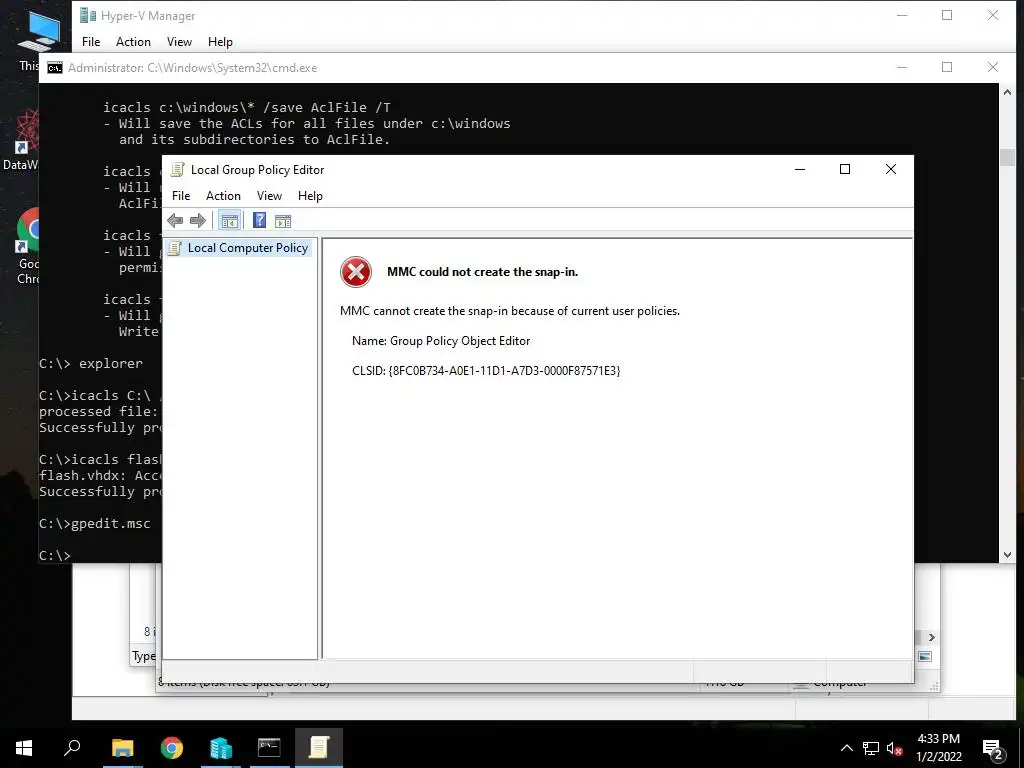The image size is (1024, 768).
Task: Launch Google Chrome from the taskbar
Action: 172,748
